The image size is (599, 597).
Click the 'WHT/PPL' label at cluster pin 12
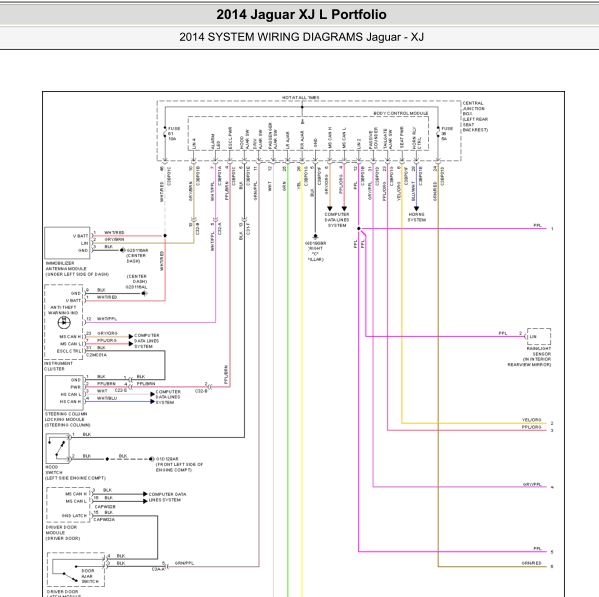point(107,319)
